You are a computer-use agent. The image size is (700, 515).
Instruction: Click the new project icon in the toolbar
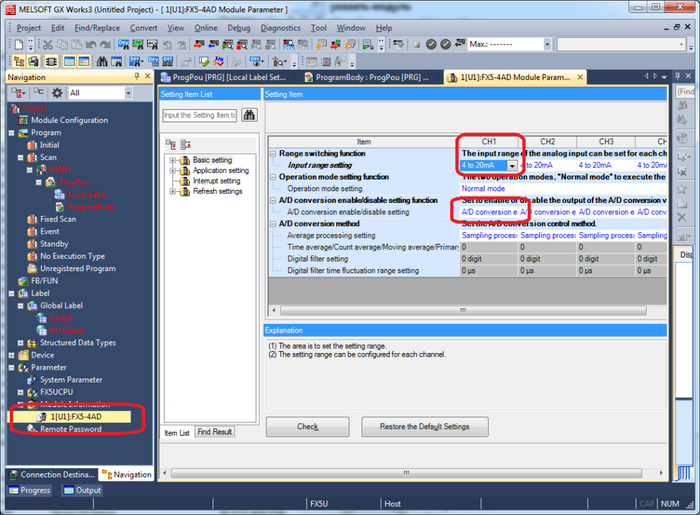click(x=21, y=44)
